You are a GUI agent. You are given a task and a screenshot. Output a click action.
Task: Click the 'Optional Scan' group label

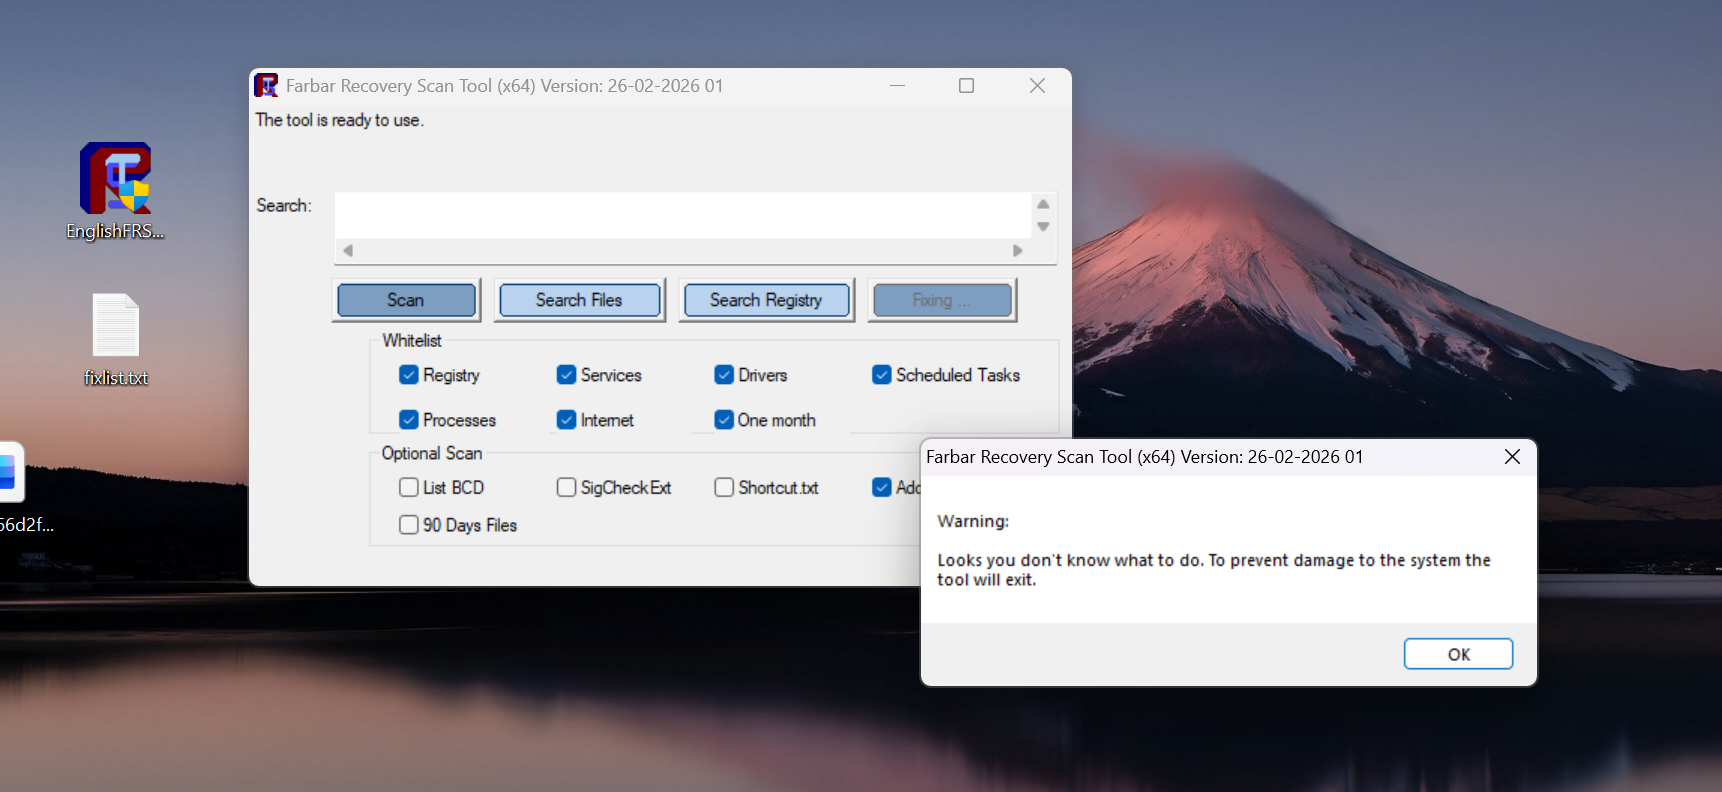[432, 453]
